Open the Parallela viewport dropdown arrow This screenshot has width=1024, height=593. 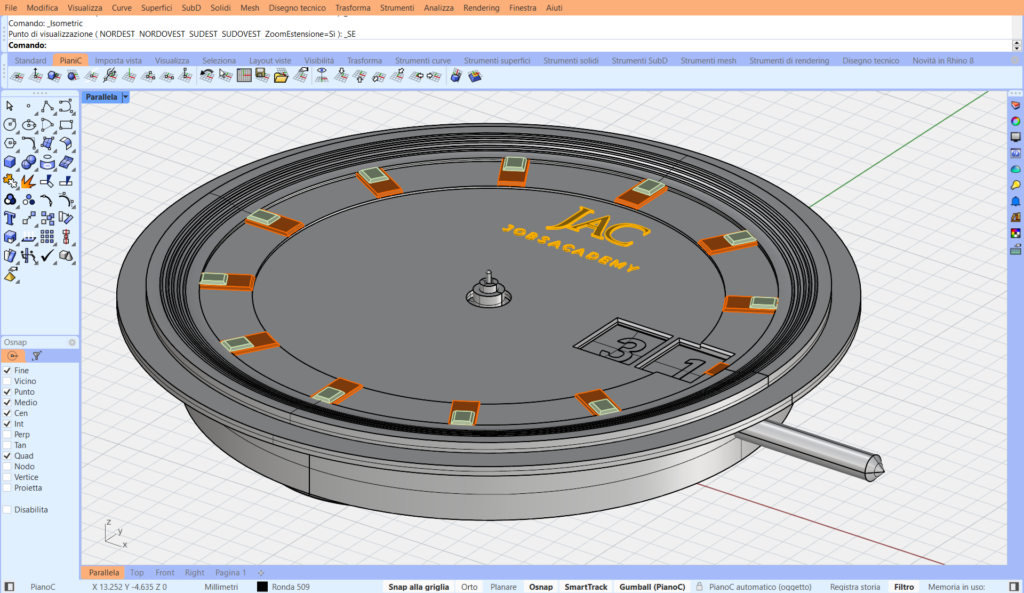point(125,97)
